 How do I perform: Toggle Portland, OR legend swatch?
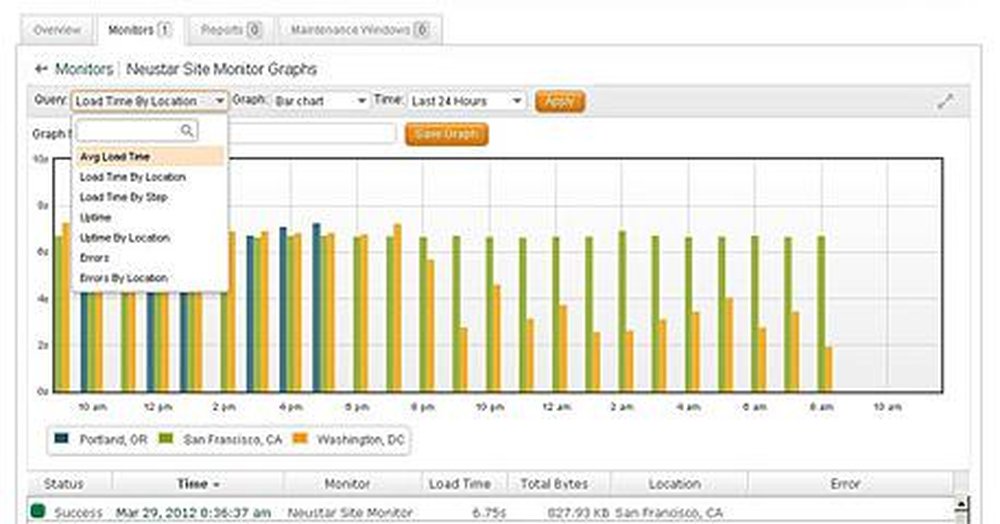click(62, 439)
